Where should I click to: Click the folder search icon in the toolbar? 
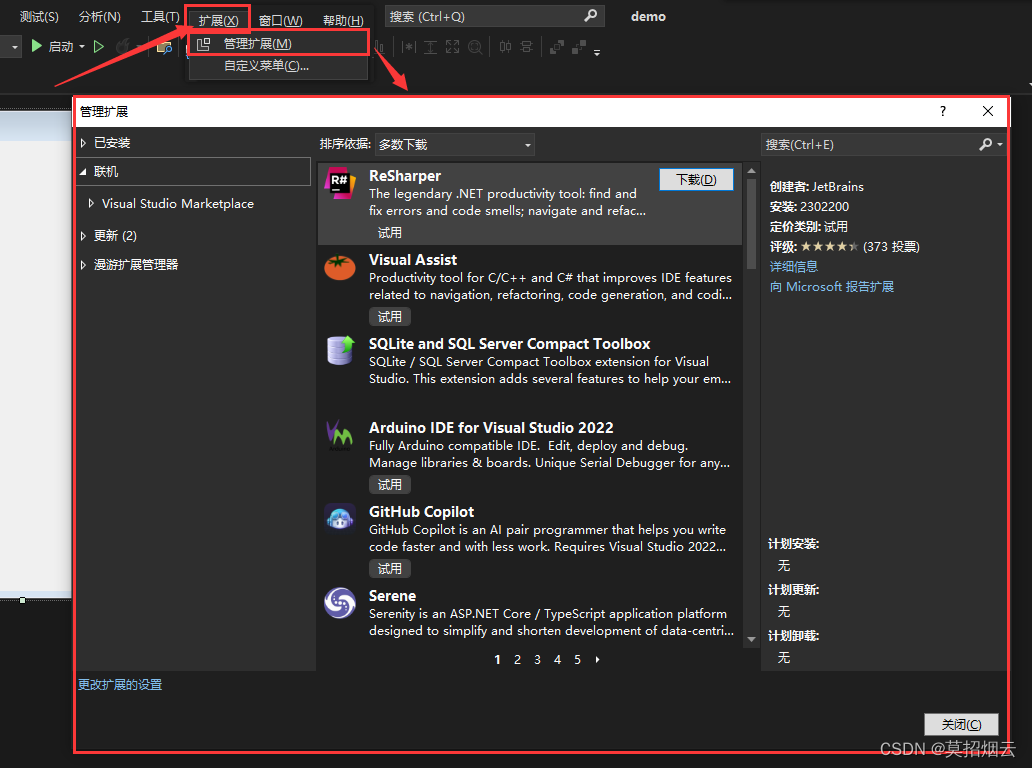(x=164, y=47)
